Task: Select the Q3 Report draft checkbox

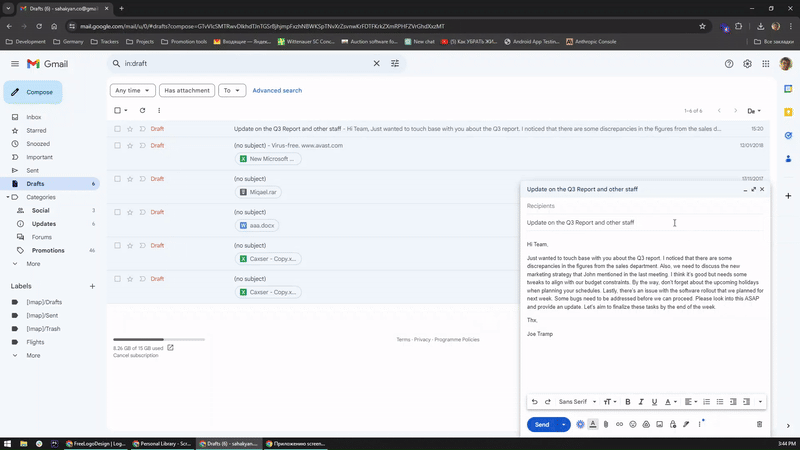Action: (117, 129)
